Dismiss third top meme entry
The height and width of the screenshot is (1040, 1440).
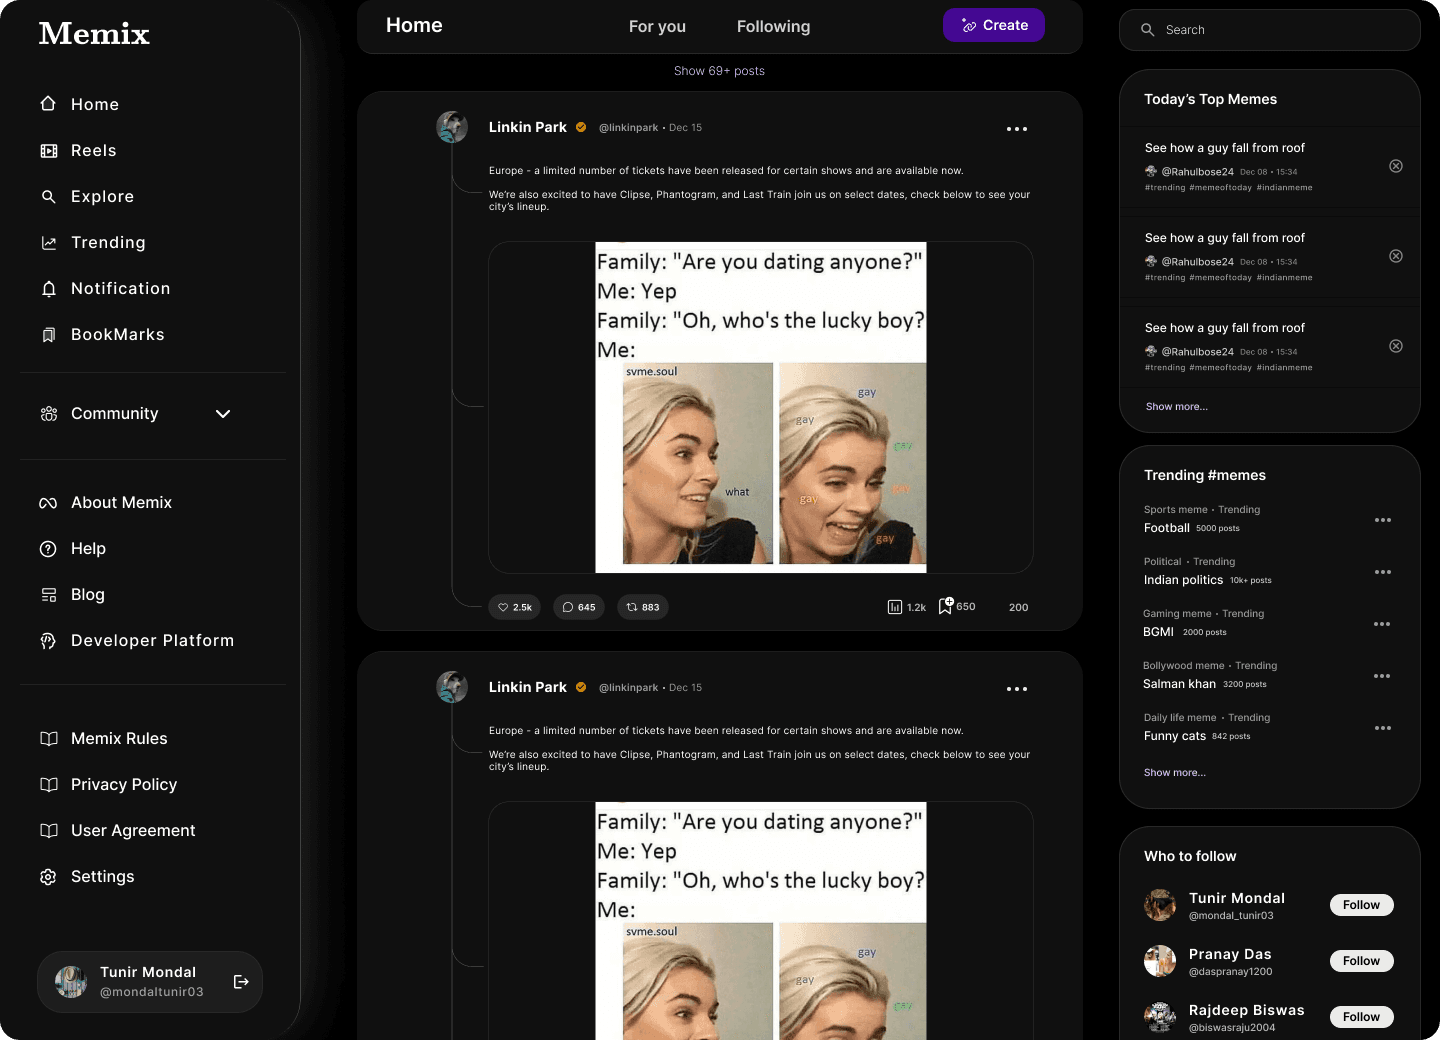[x=1396, y=346]
